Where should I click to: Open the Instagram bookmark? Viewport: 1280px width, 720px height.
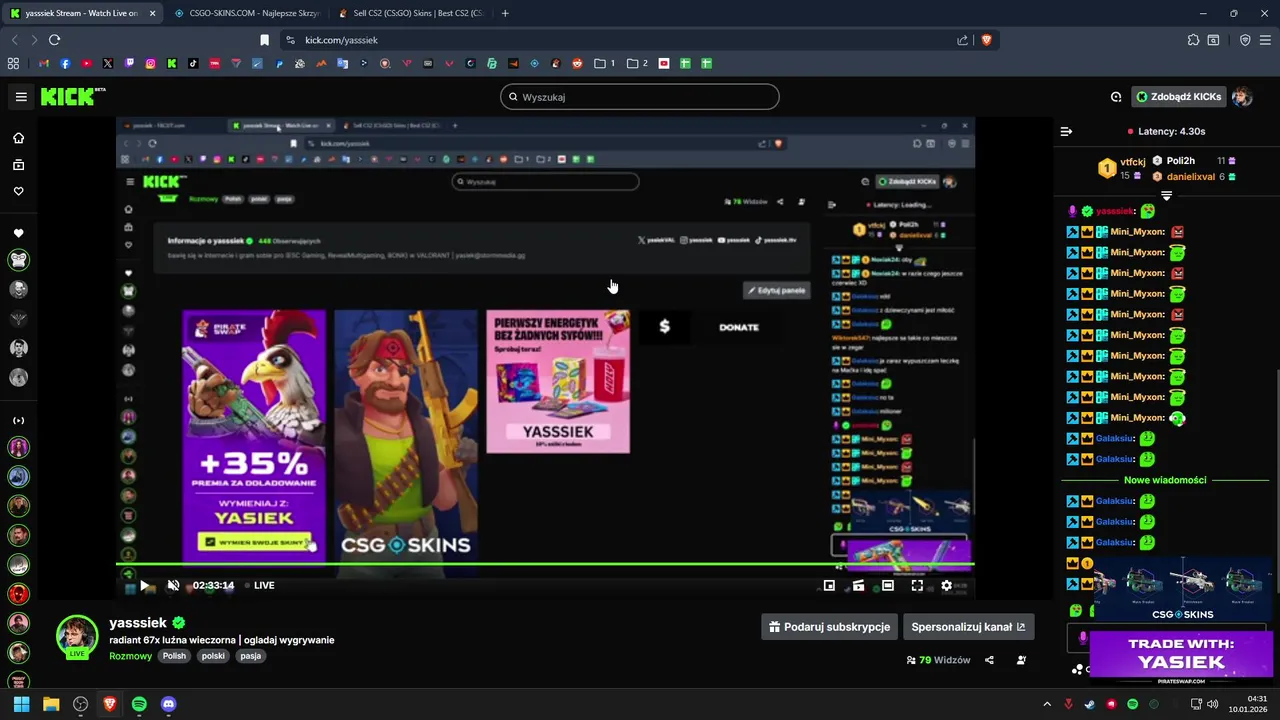[x=151, y=63]
